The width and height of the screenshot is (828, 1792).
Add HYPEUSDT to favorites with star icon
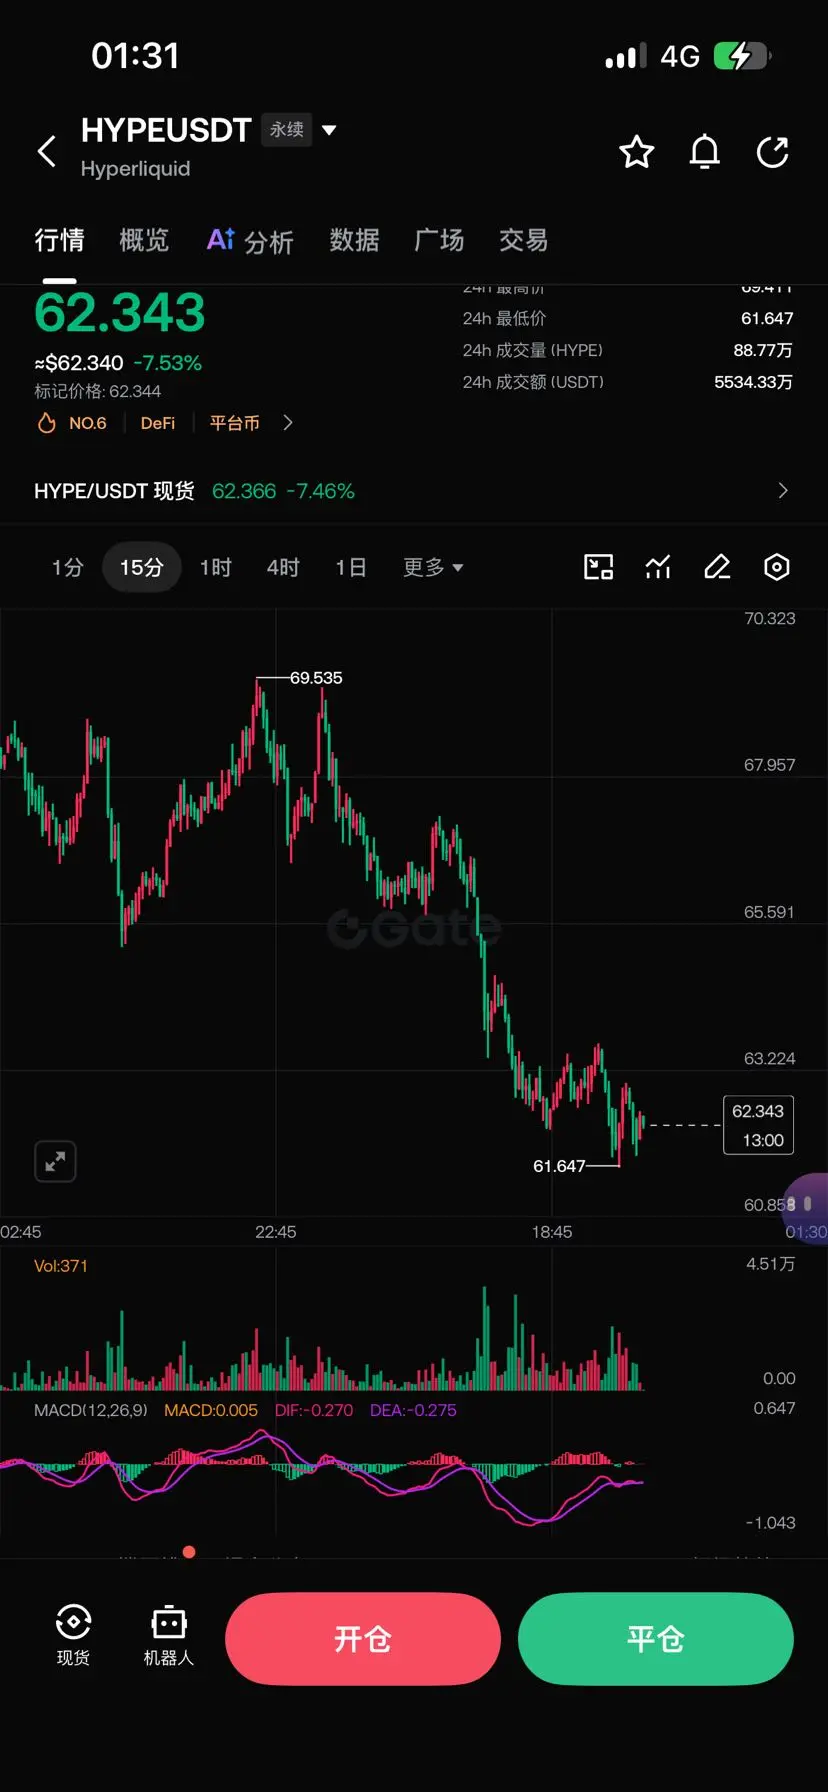coord(636,152)
